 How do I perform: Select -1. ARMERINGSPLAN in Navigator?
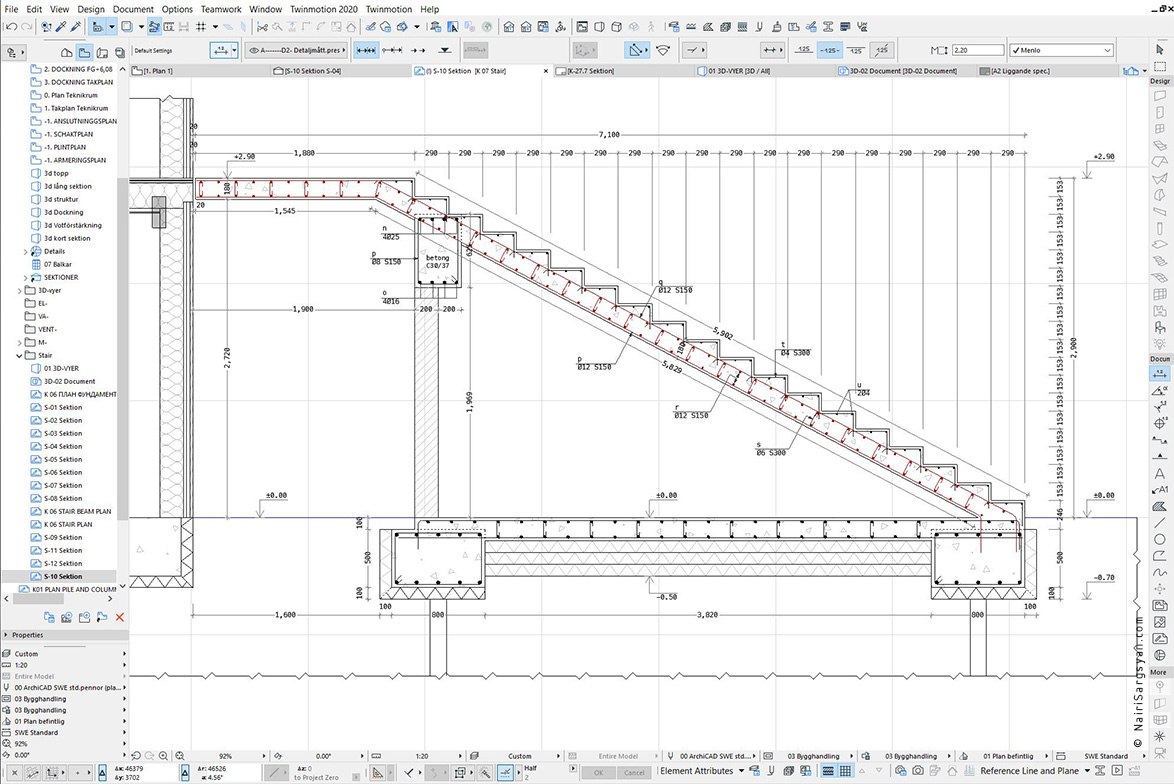(x=74, y=160)
